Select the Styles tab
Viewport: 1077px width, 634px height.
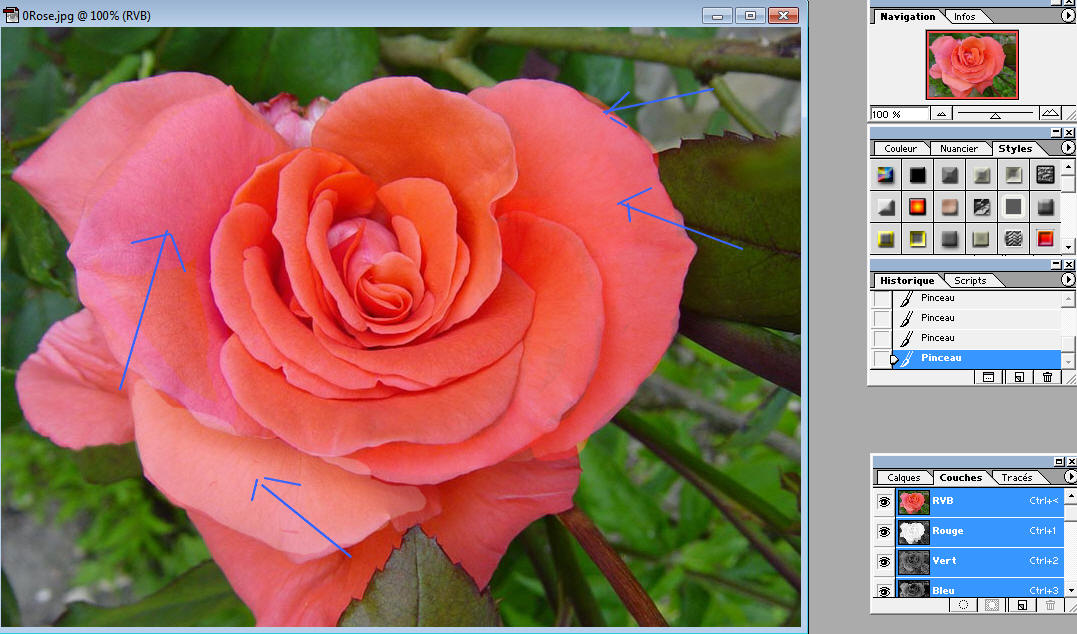[1015, 148]
